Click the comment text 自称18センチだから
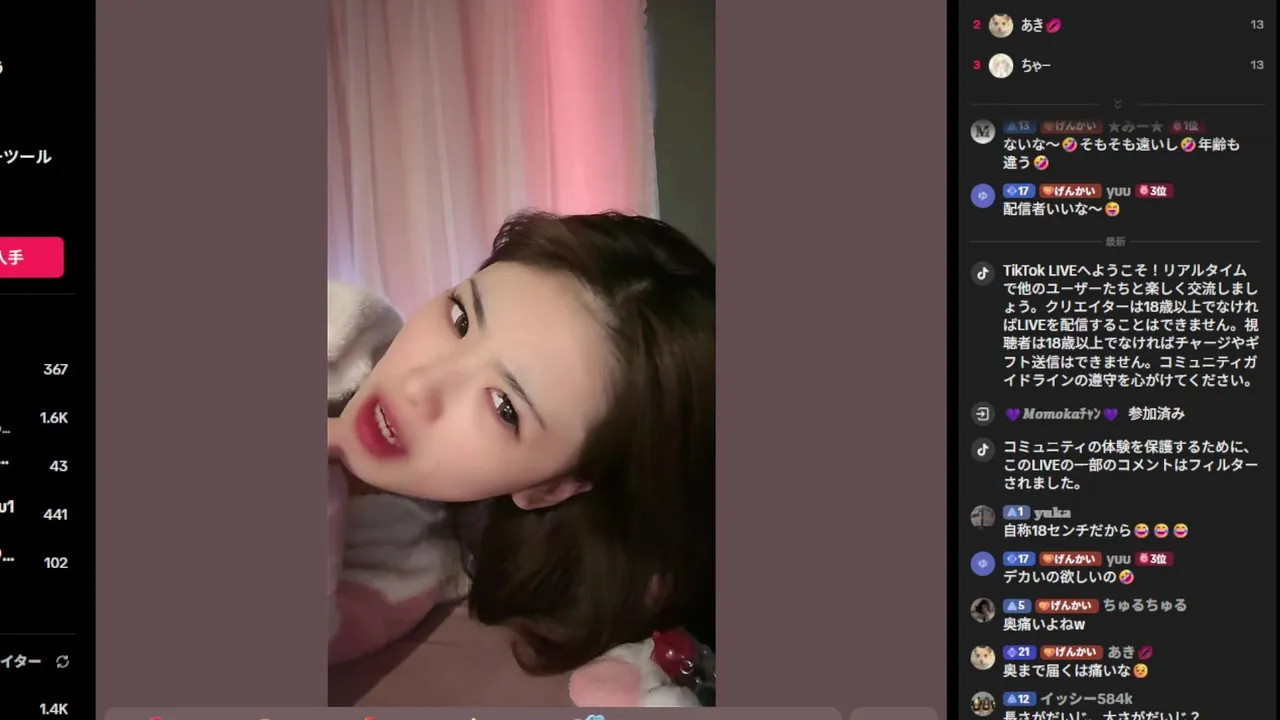The image size is (1280, 720). click(x=1067, y=531)
